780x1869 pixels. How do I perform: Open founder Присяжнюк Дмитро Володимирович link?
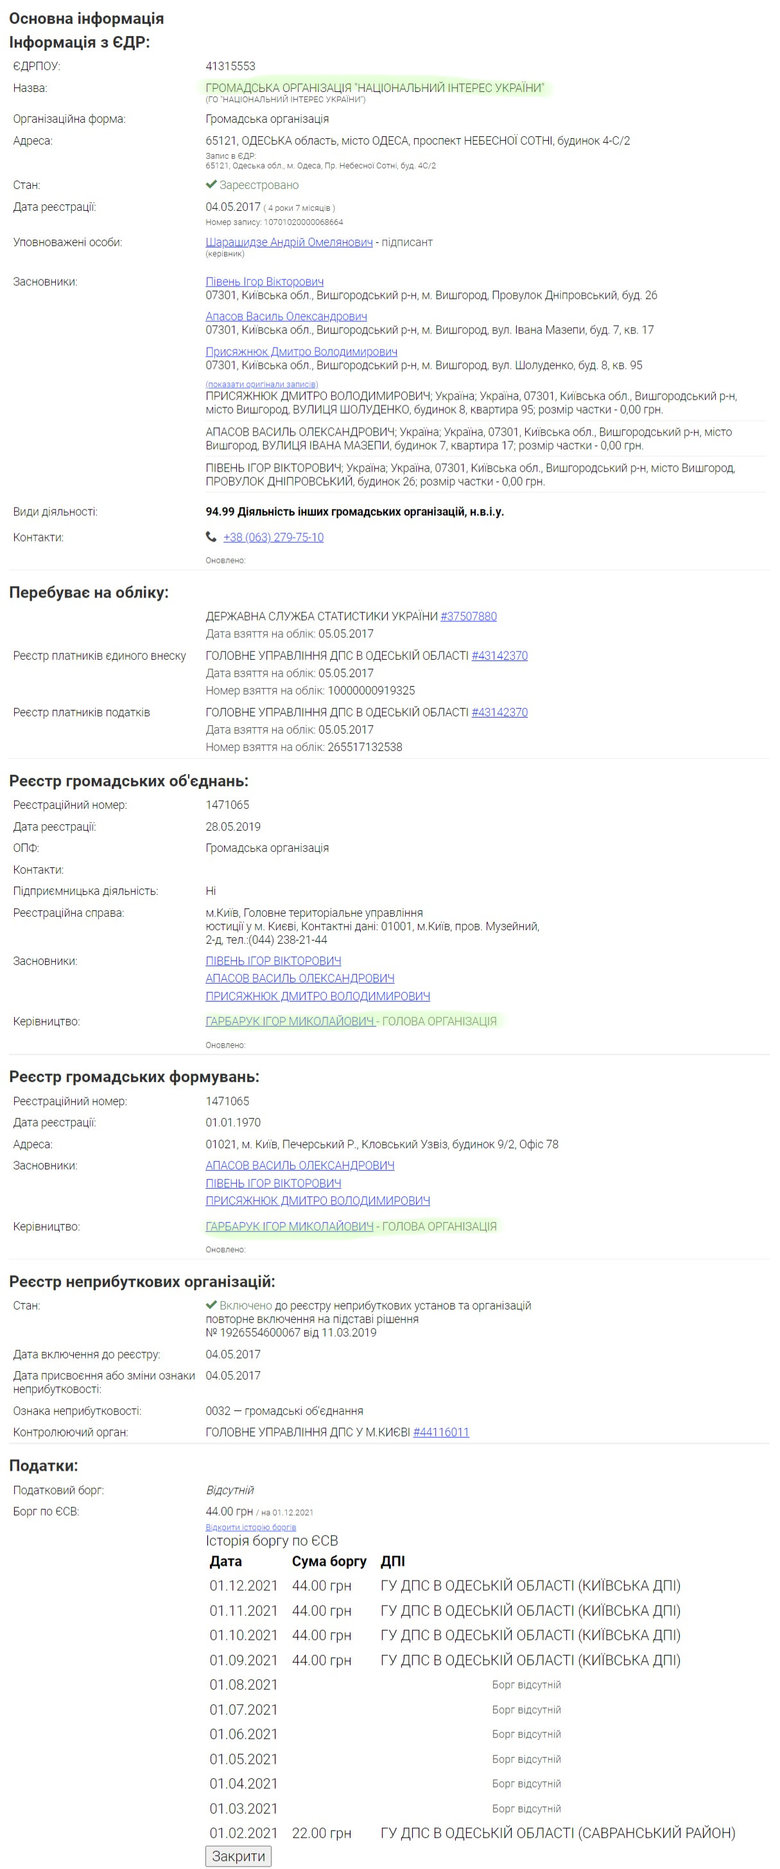301,352
